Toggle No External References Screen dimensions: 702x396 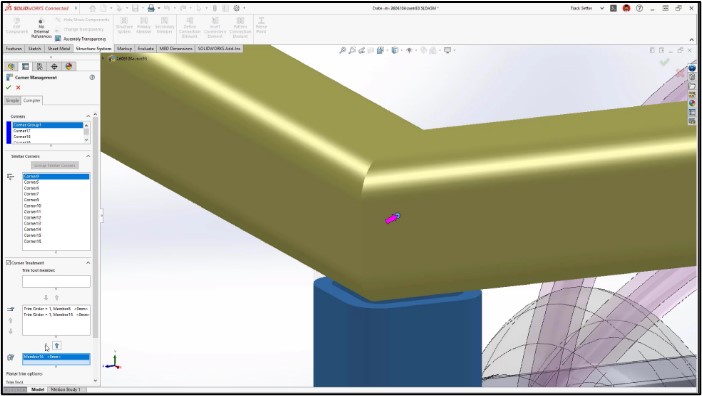pyautogui.click(x=41, y=28)
